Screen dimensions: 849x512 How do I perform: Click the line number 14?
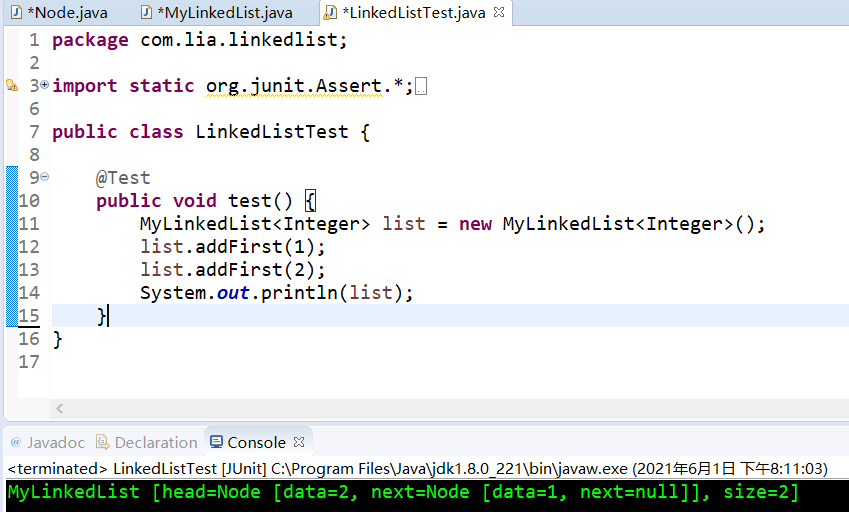(x=29, y=293)
